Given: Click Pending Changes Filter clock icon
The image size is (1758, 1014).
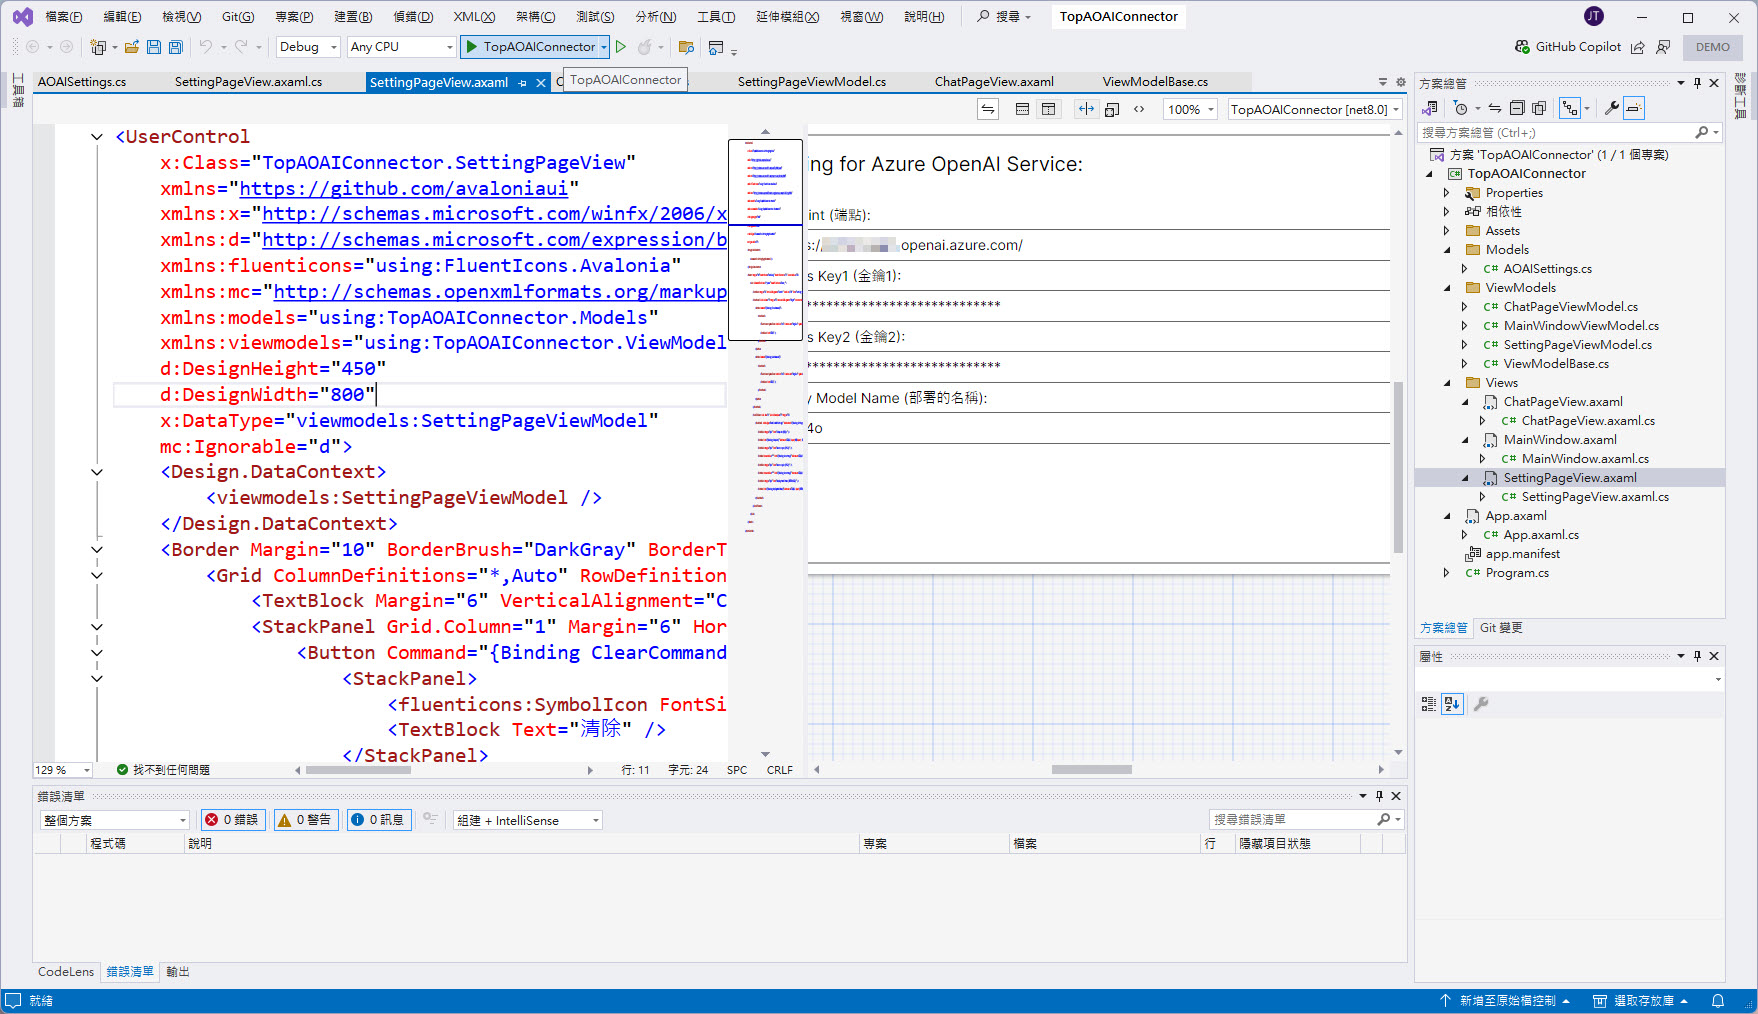Looking at the screenshot, I should tap(1461, 108).
